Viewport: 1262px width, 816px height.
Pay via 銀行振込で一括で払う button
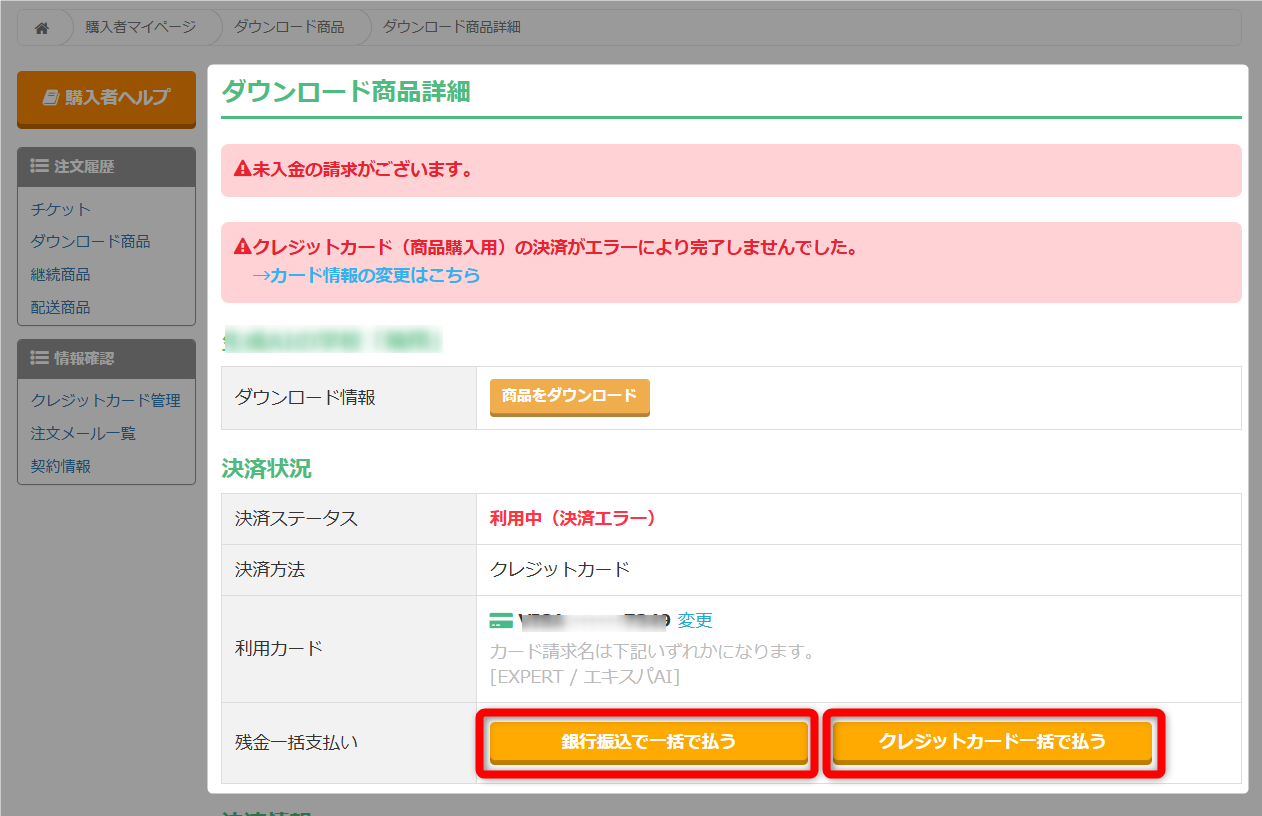pyautogui.click(x=648, y=742)
